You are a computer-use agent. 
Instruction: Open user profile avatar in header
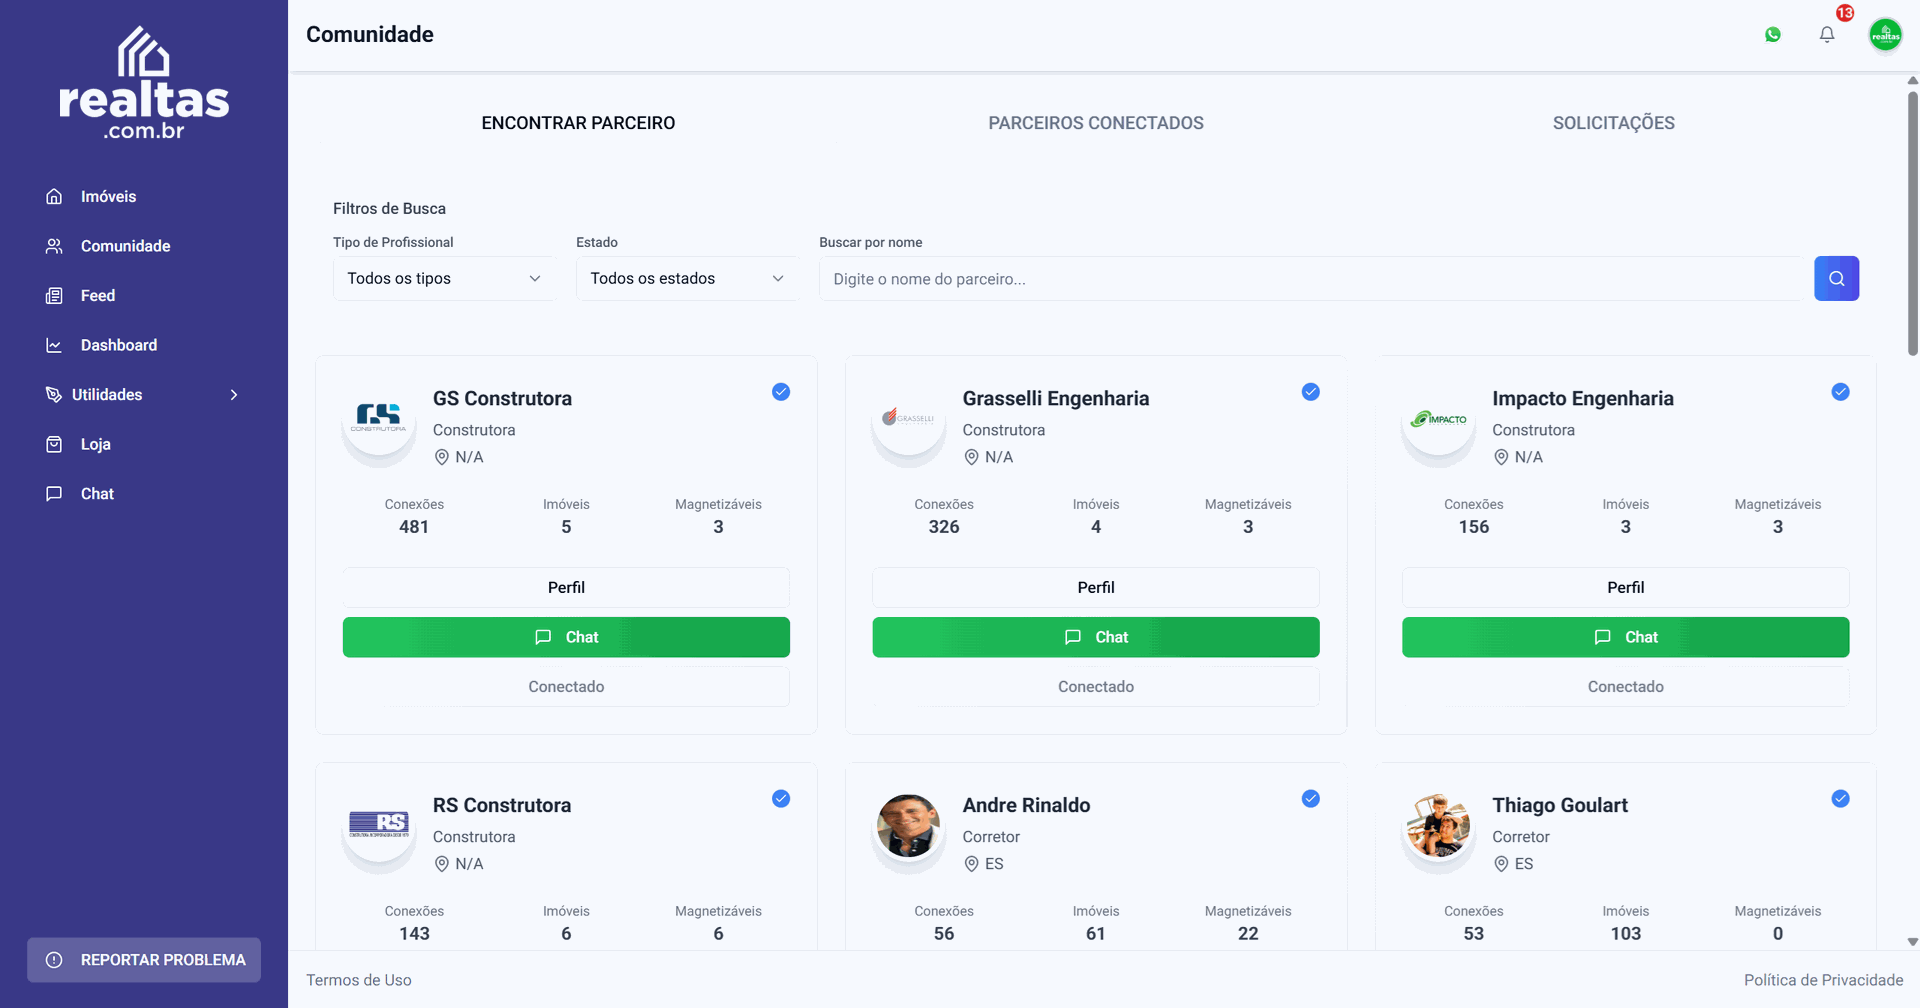click(1885, 35)
